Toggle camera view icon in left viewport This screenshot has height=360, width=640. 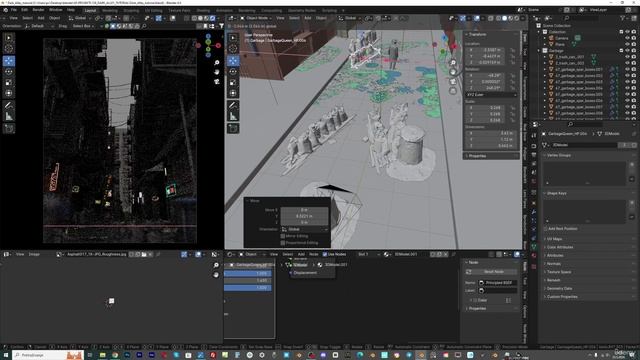tap(217, 81)
